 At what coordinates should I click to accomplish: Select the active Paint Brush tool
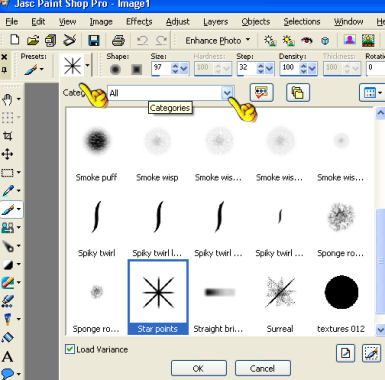tap(8, 209)
